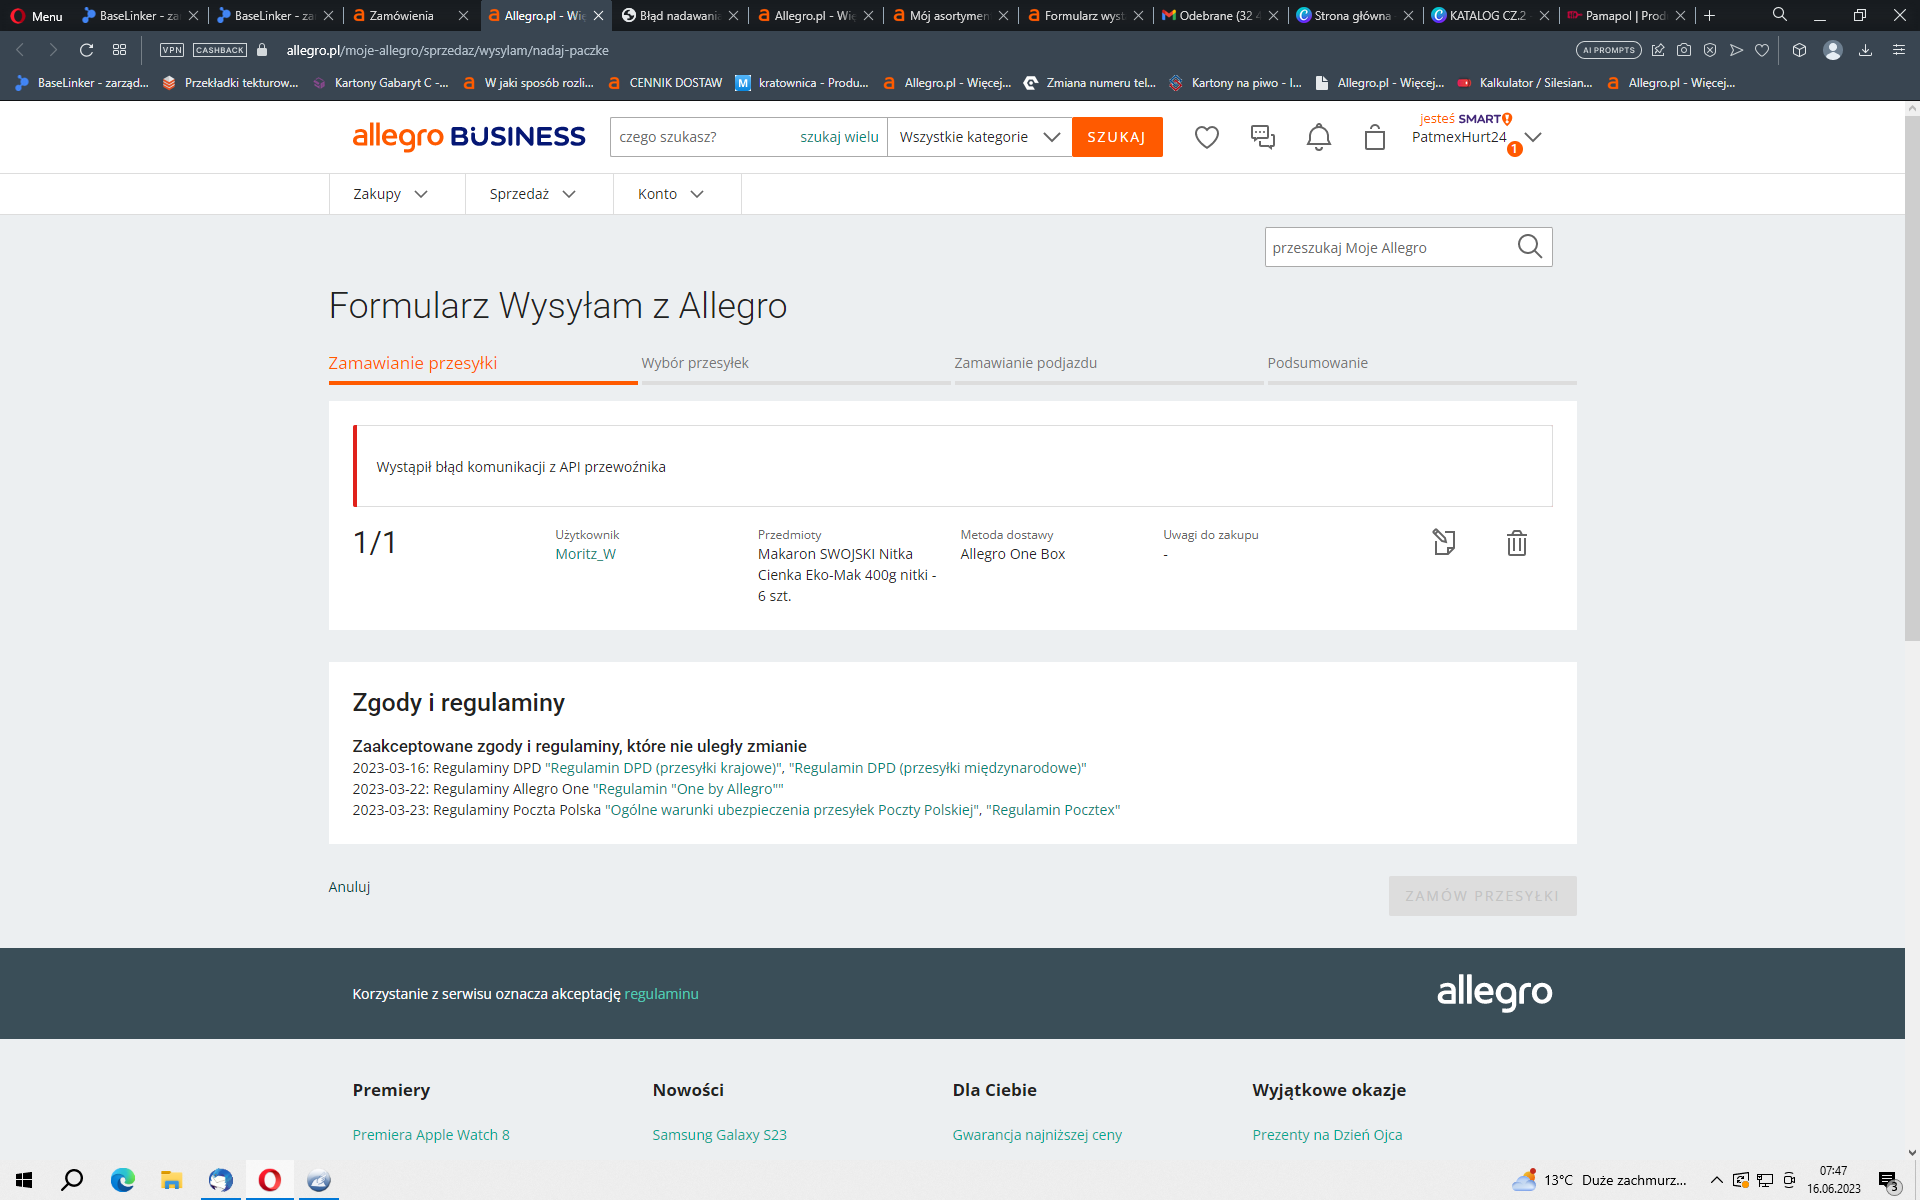Viewport: 1920px width, 1200px height.
Task: Take snapshot with camera icon in address bar
Action: click(1684, 50)
